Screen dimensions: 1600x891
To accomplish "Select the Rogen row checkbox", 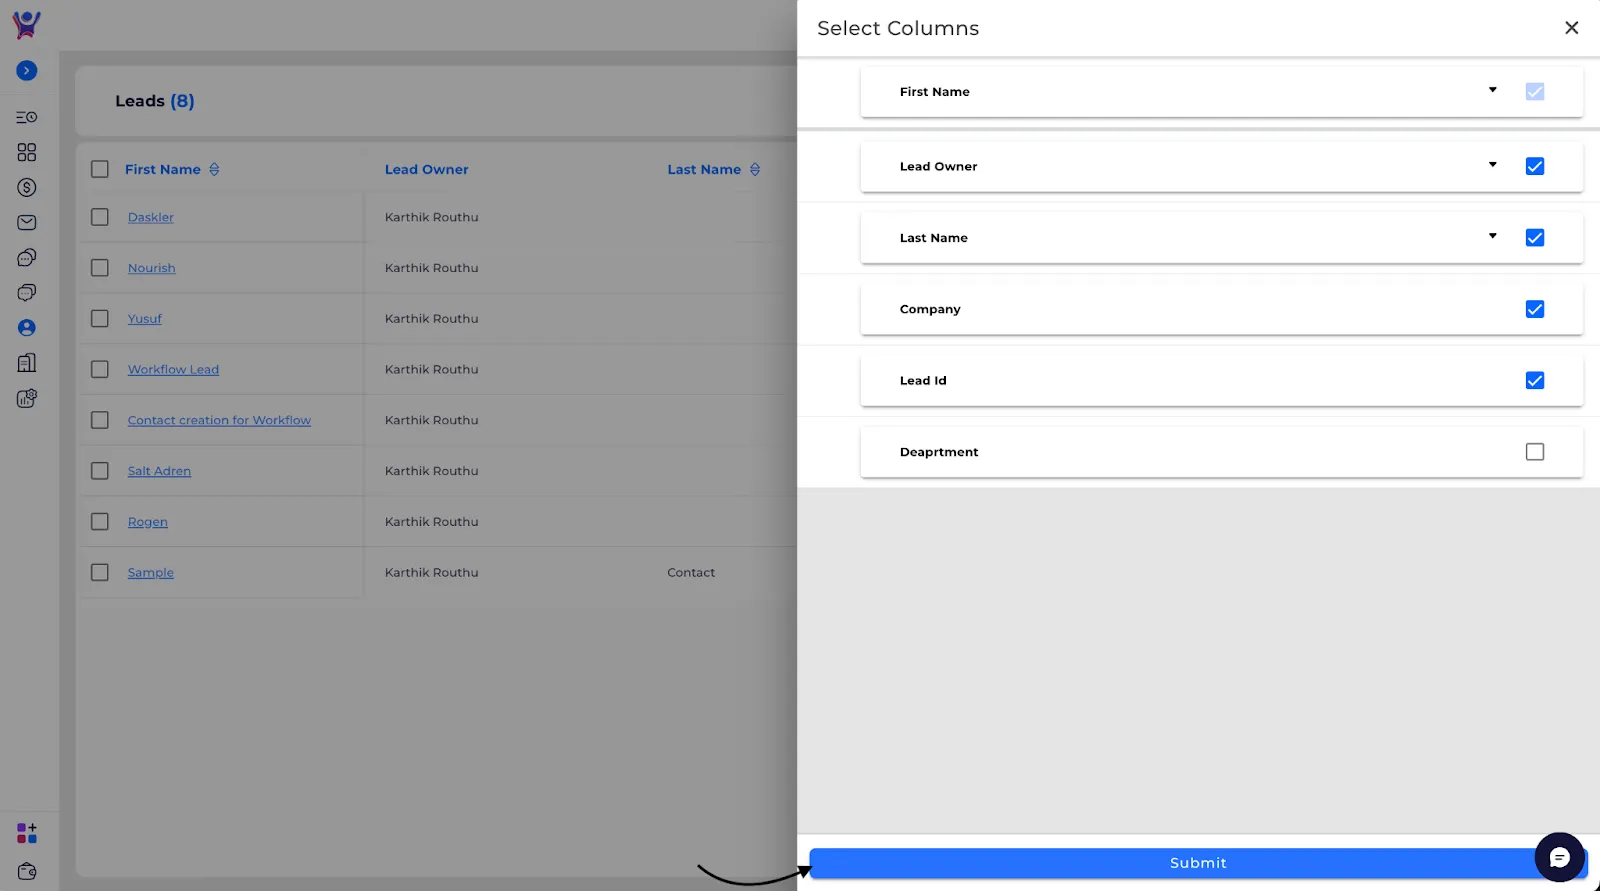I will click(100, 521).
